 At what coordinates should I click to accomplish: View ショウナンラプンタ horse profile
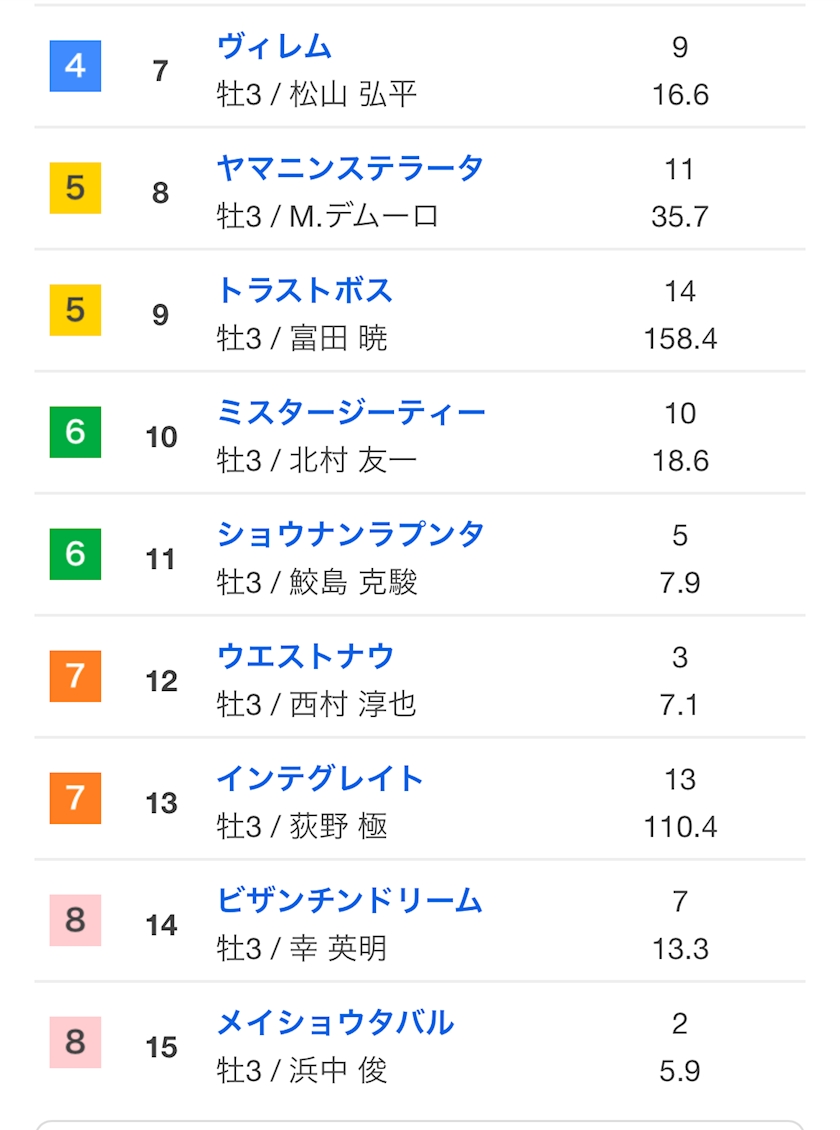click(350, 534)
